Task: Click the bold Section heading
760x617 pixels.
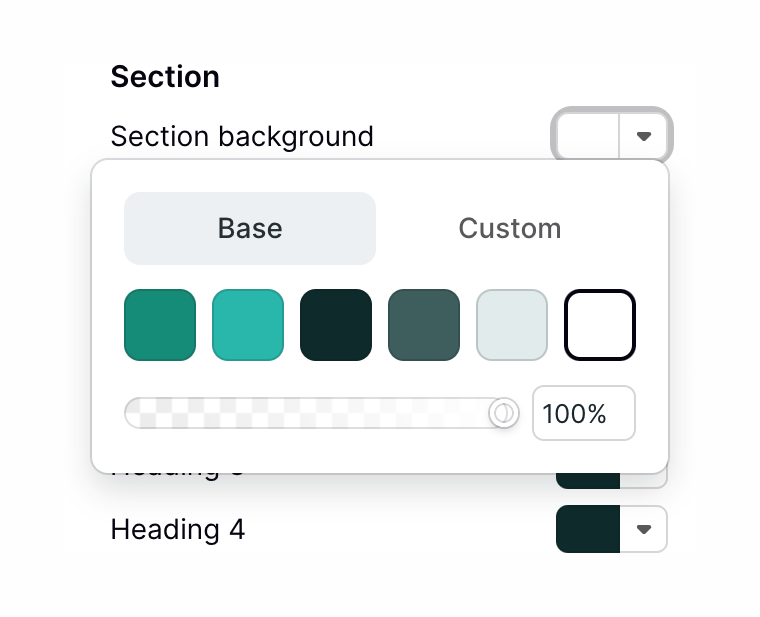Action: click(x=165, y=77)
